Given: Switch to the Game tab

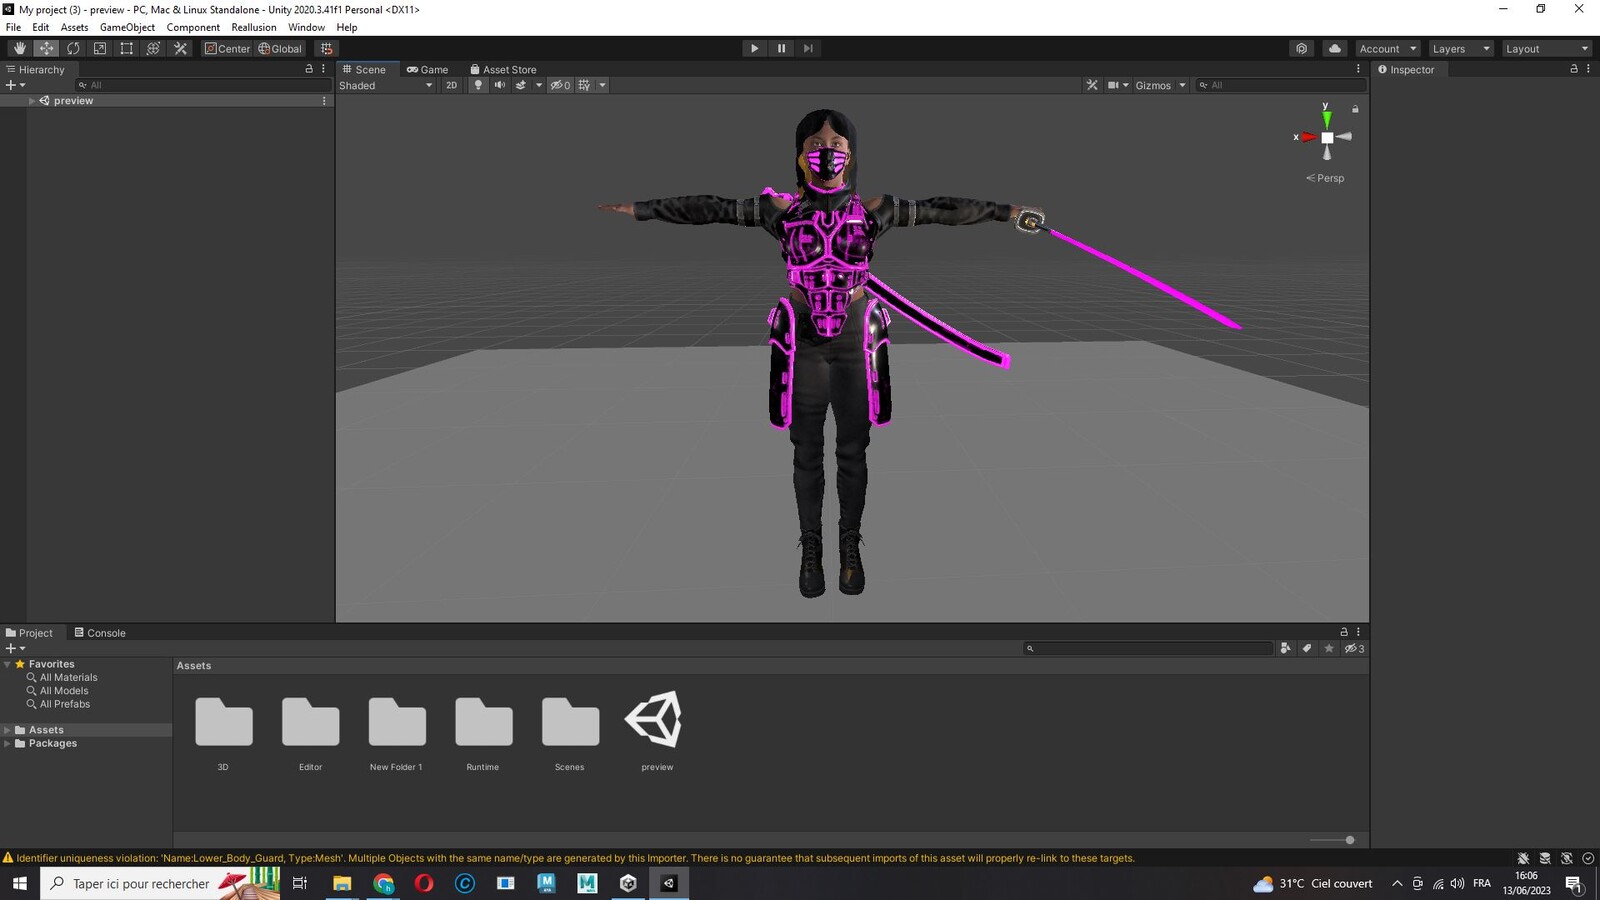Looking at the screenshot, I should tap(427, 69).
